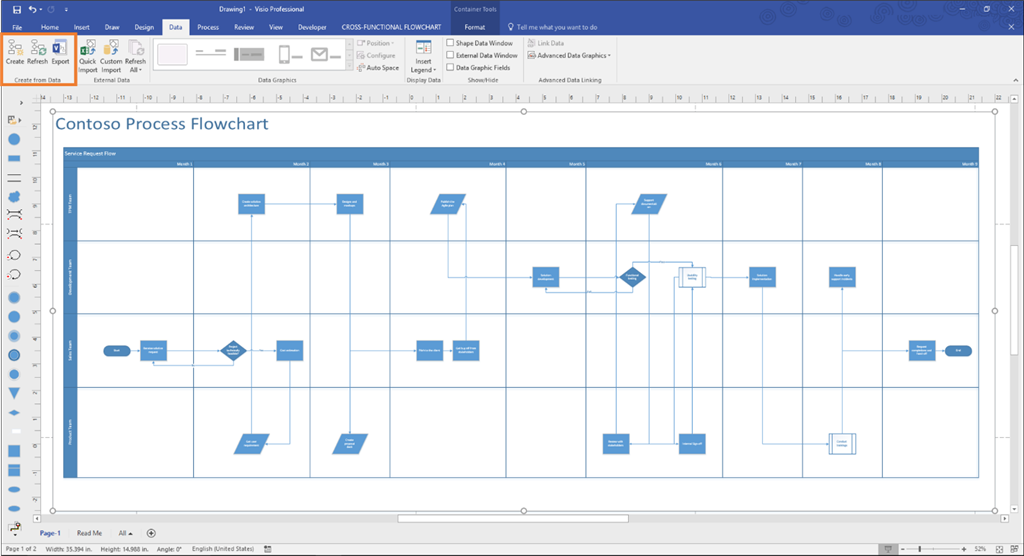Enable the Data Graphic Fields checkbox

450,67
